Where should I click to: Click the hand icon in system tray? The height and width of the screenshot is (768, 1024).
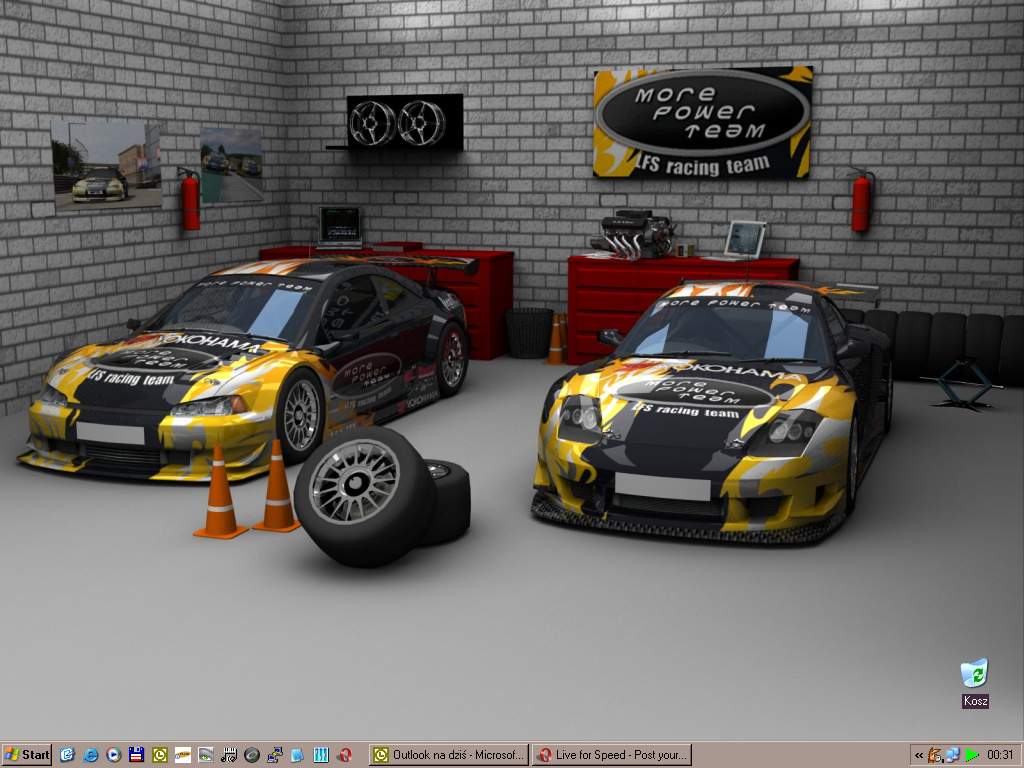point(935,756)
